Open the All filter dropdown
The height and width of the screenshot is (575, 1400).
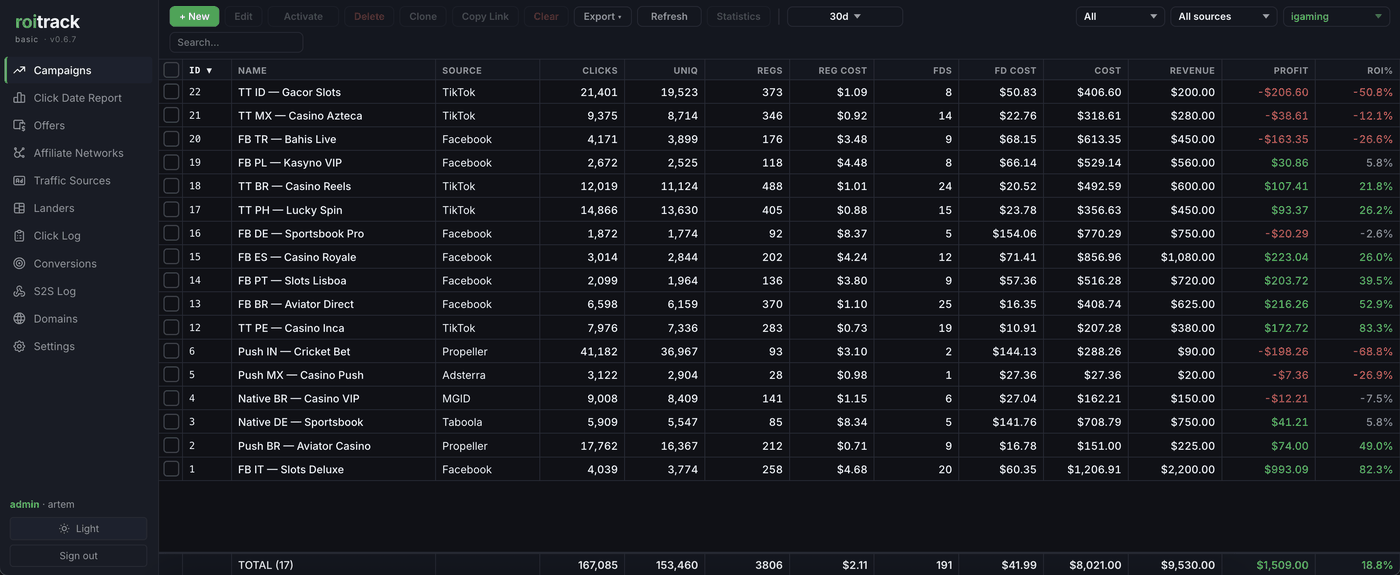pos(1120,16)
